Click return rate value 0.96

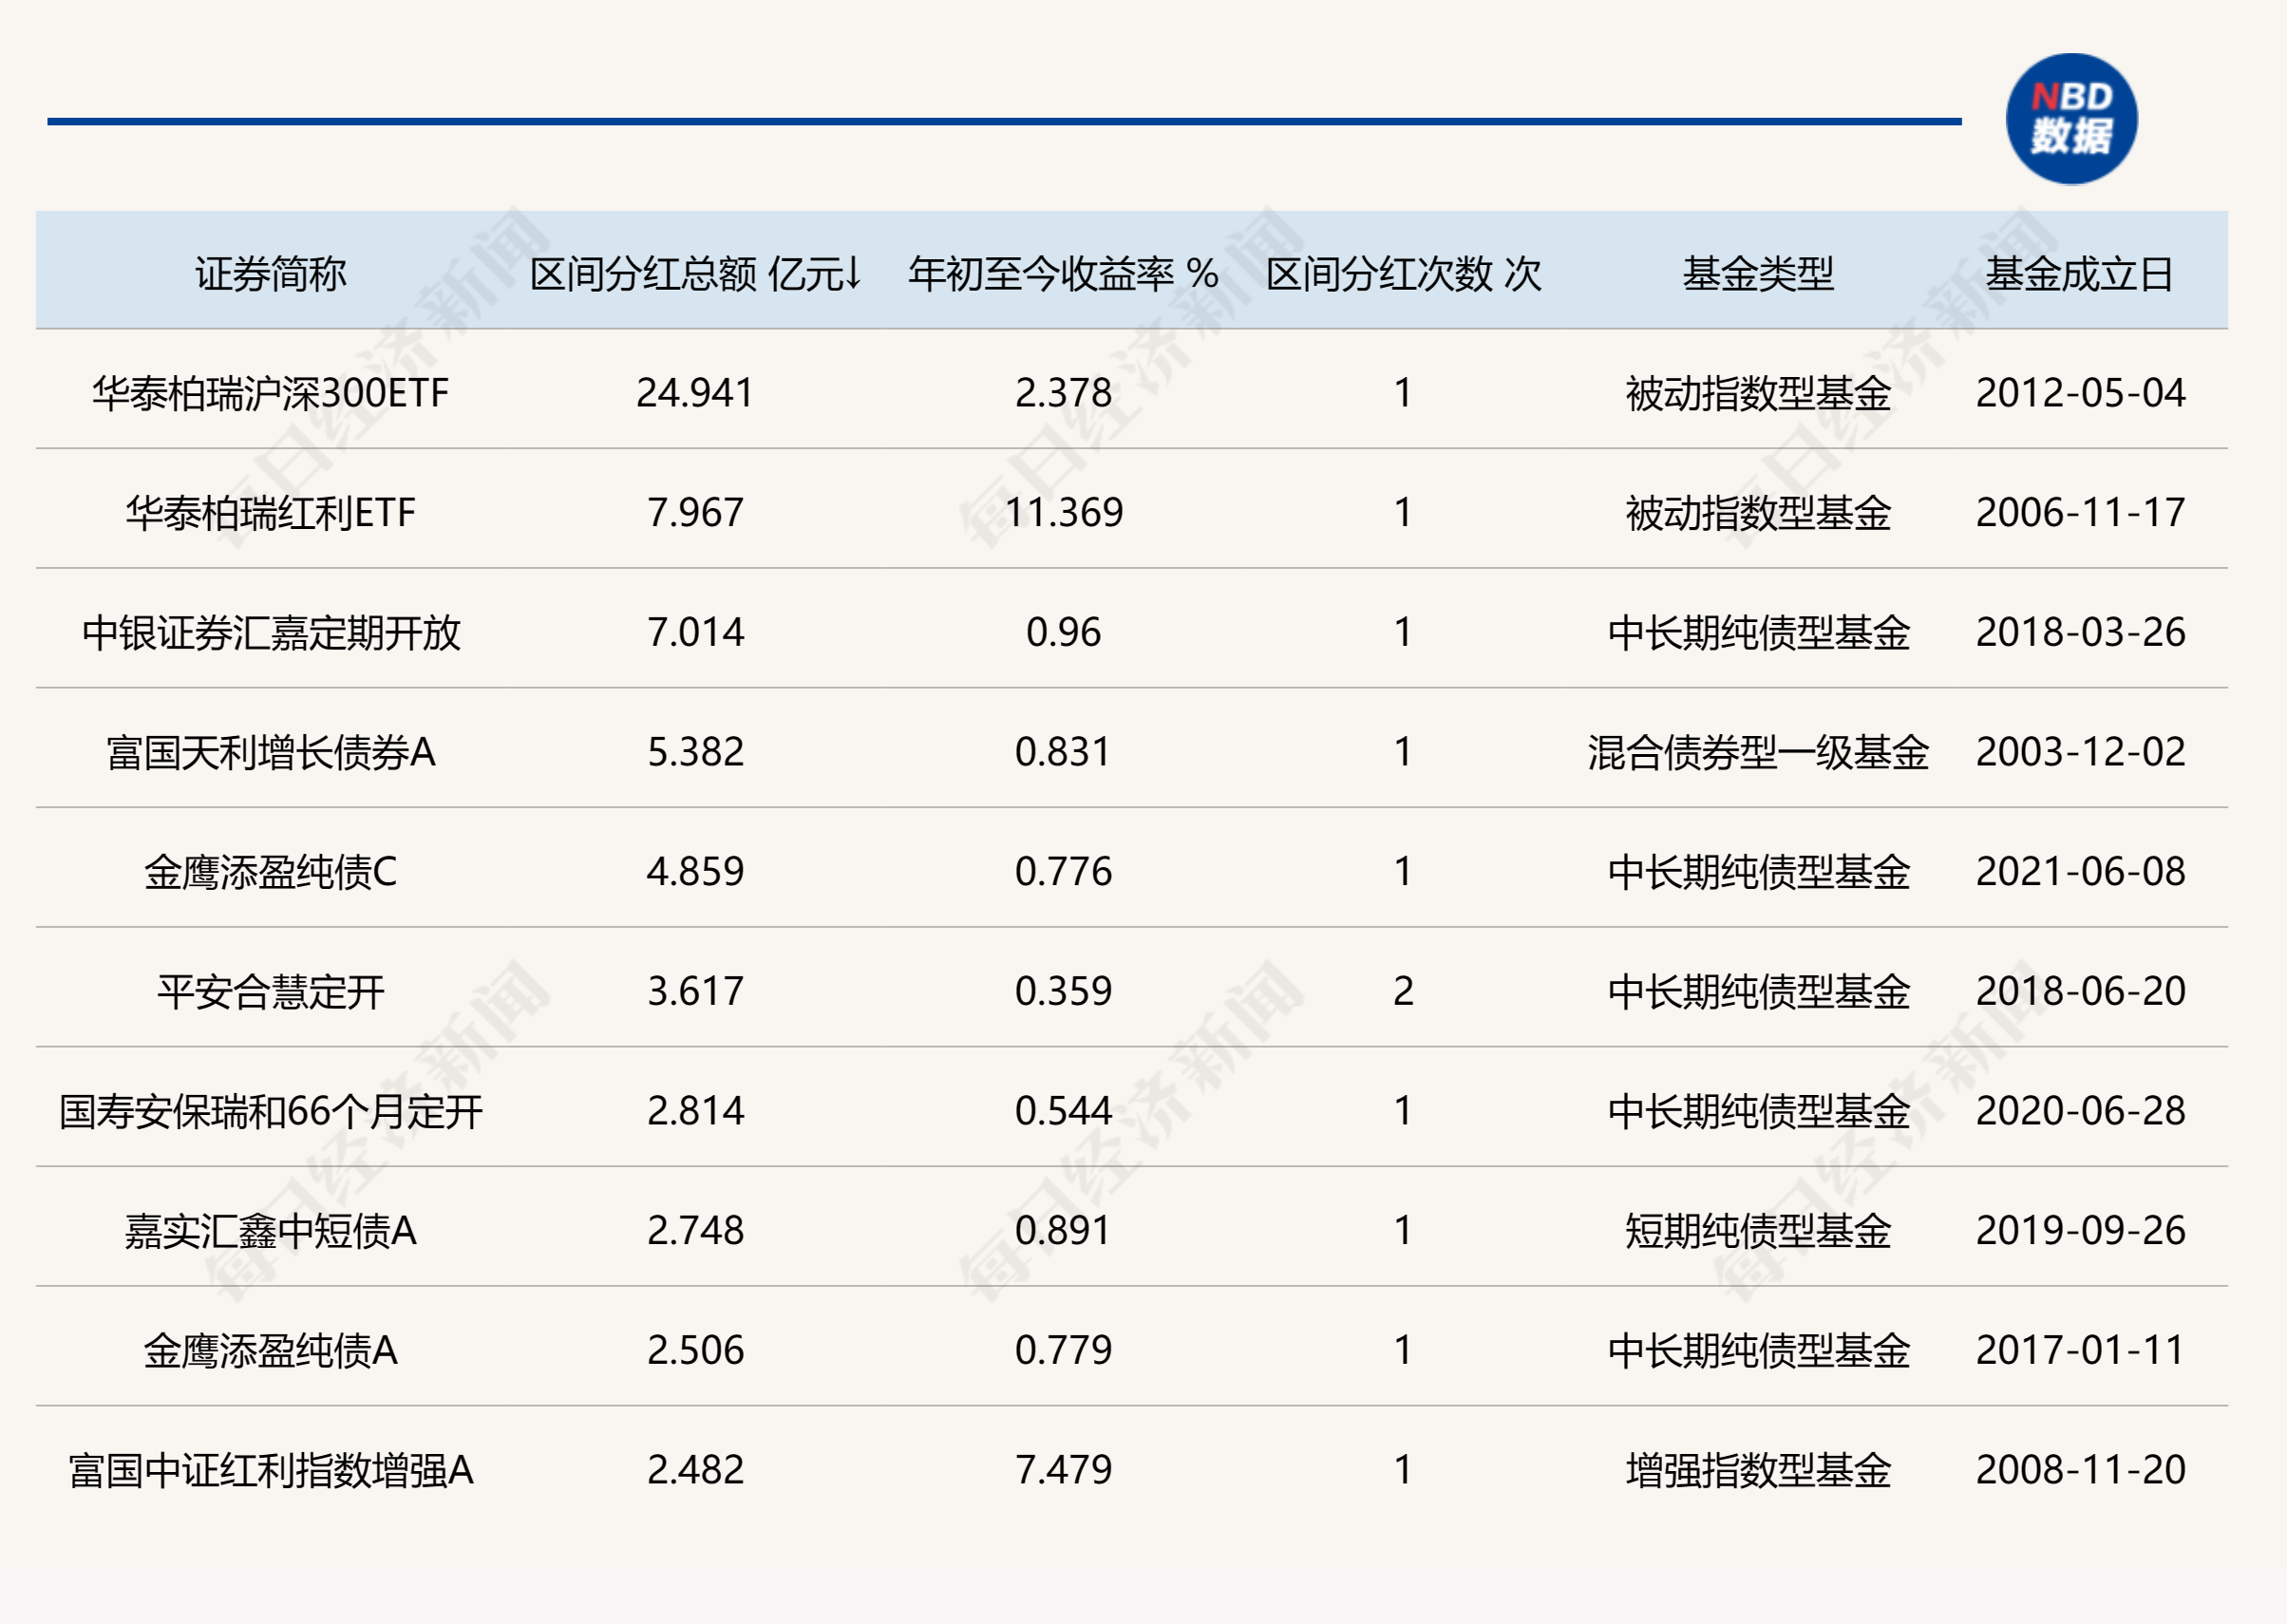tap(1063, 632)
